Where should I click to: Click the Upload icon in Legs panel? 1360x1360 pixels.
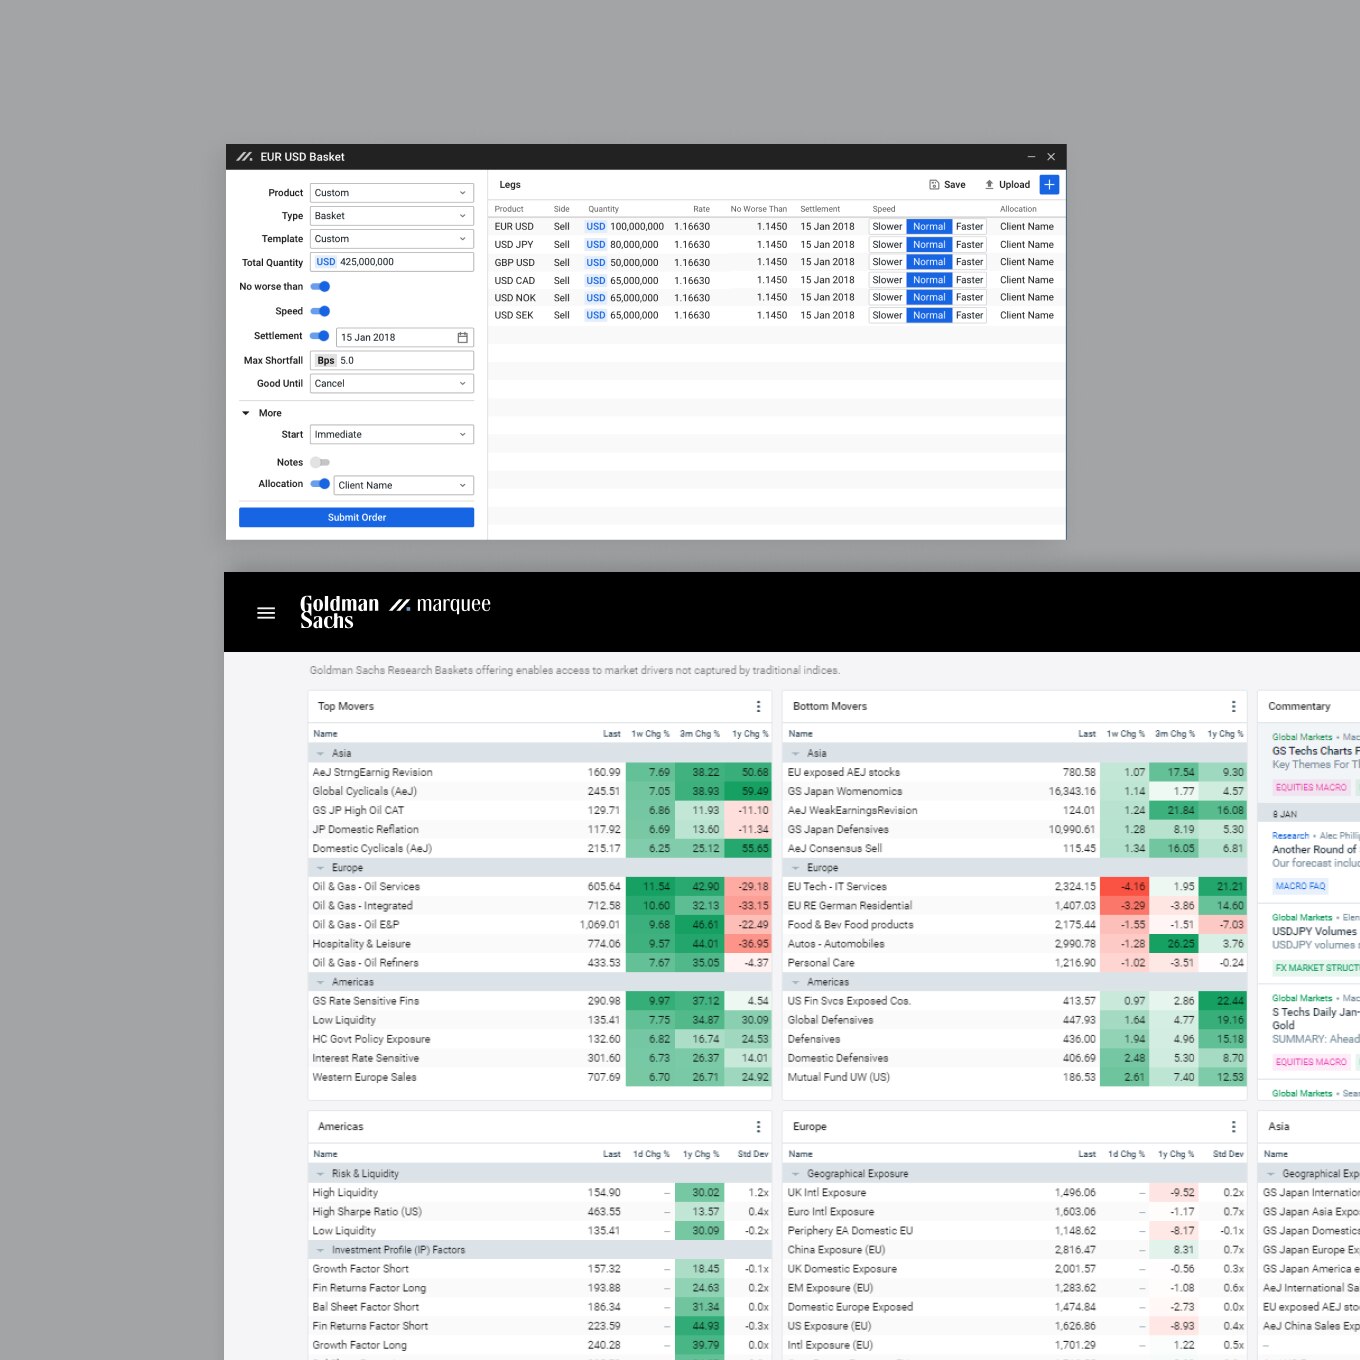(x=989, y=185)
